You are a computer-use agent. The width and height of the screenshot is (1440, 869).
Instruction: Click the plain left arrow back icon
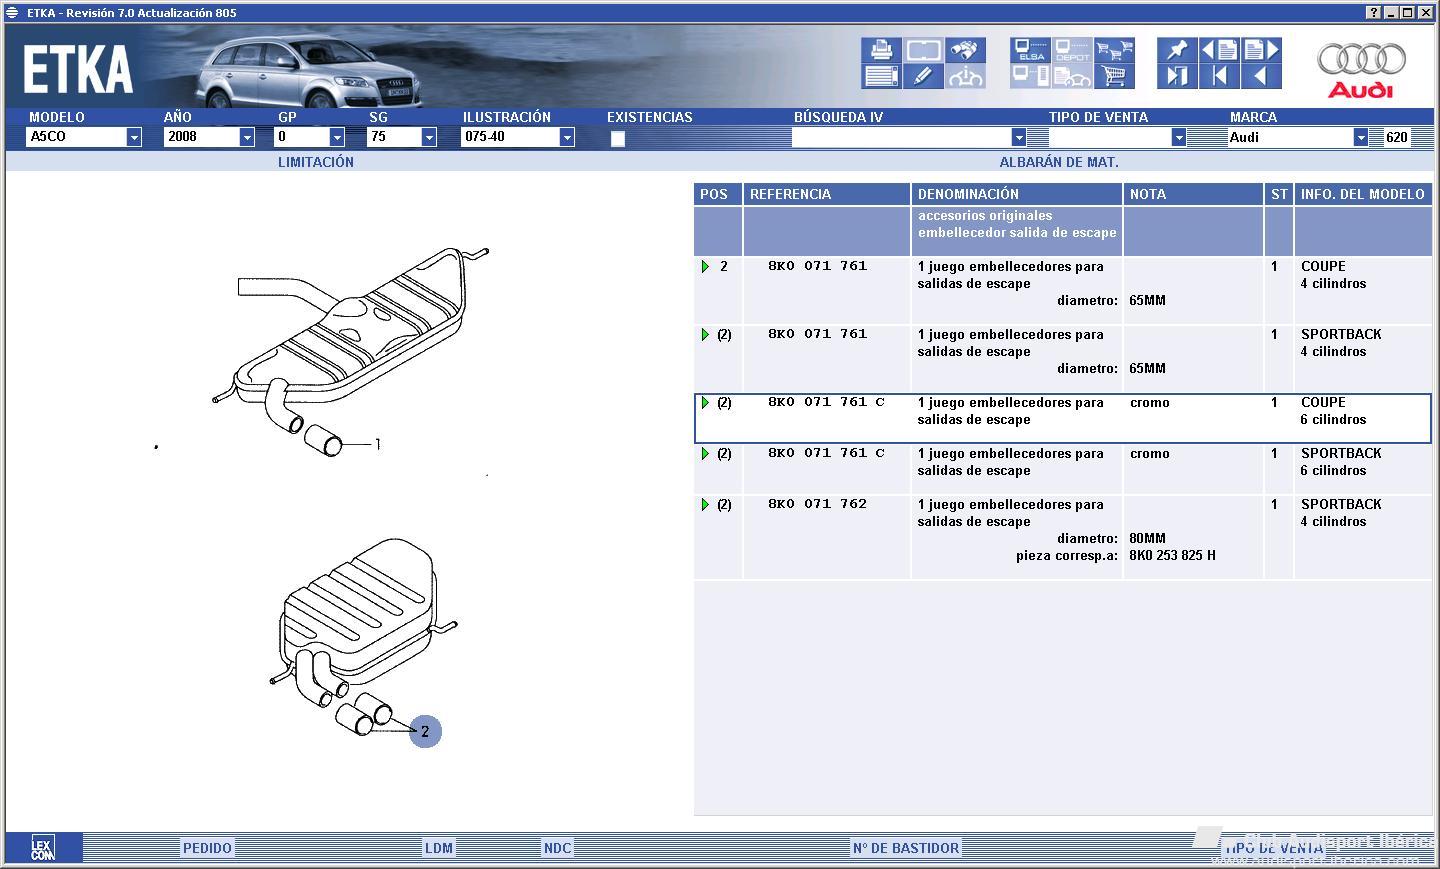[1261, 76]
